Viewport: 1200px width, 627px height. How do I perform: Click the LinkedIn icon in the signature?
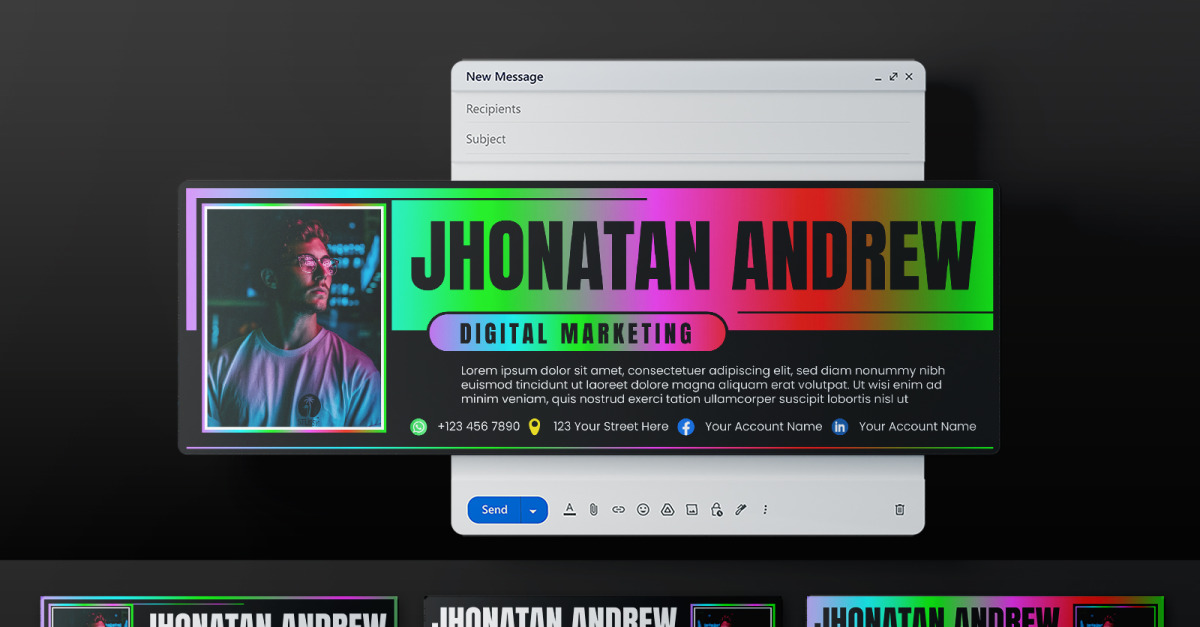coord(840,427)
